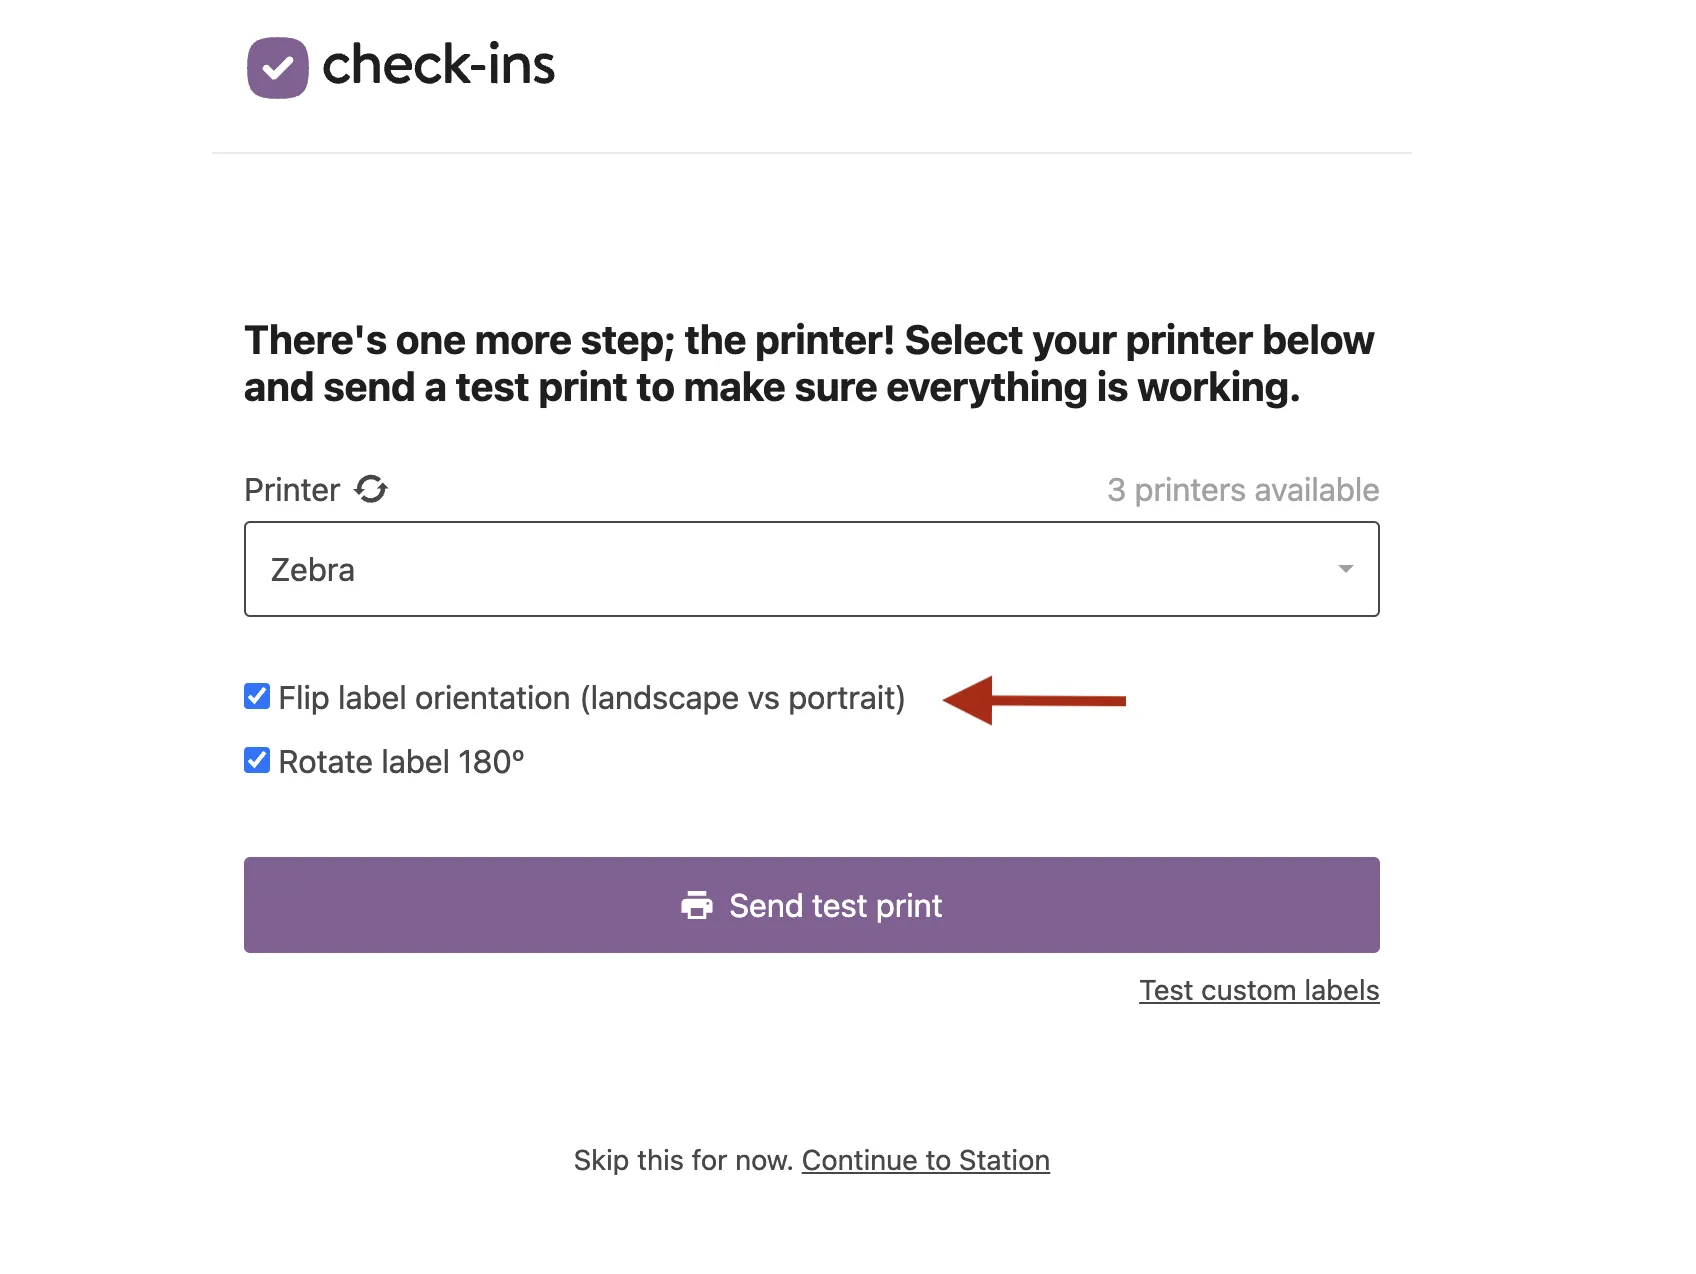1696x1274 pixels.
Task: Open the Zebra printer dropdown
Action: coord(810,569)
